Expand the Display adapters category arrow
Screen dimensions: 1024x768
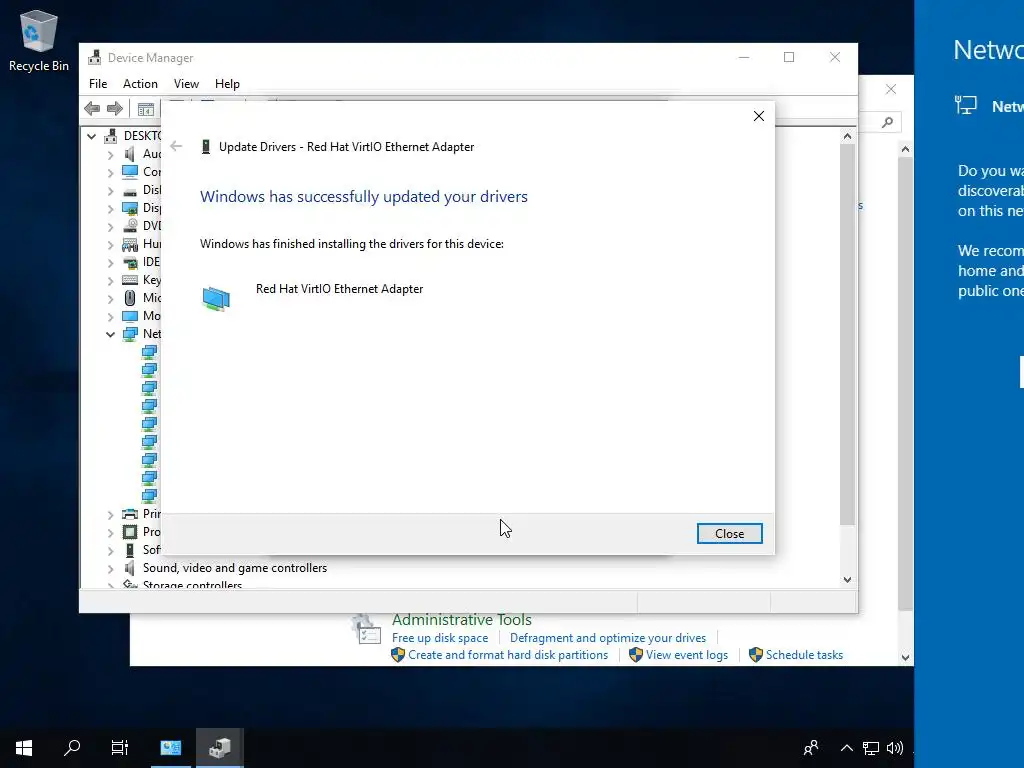[110, 208]
